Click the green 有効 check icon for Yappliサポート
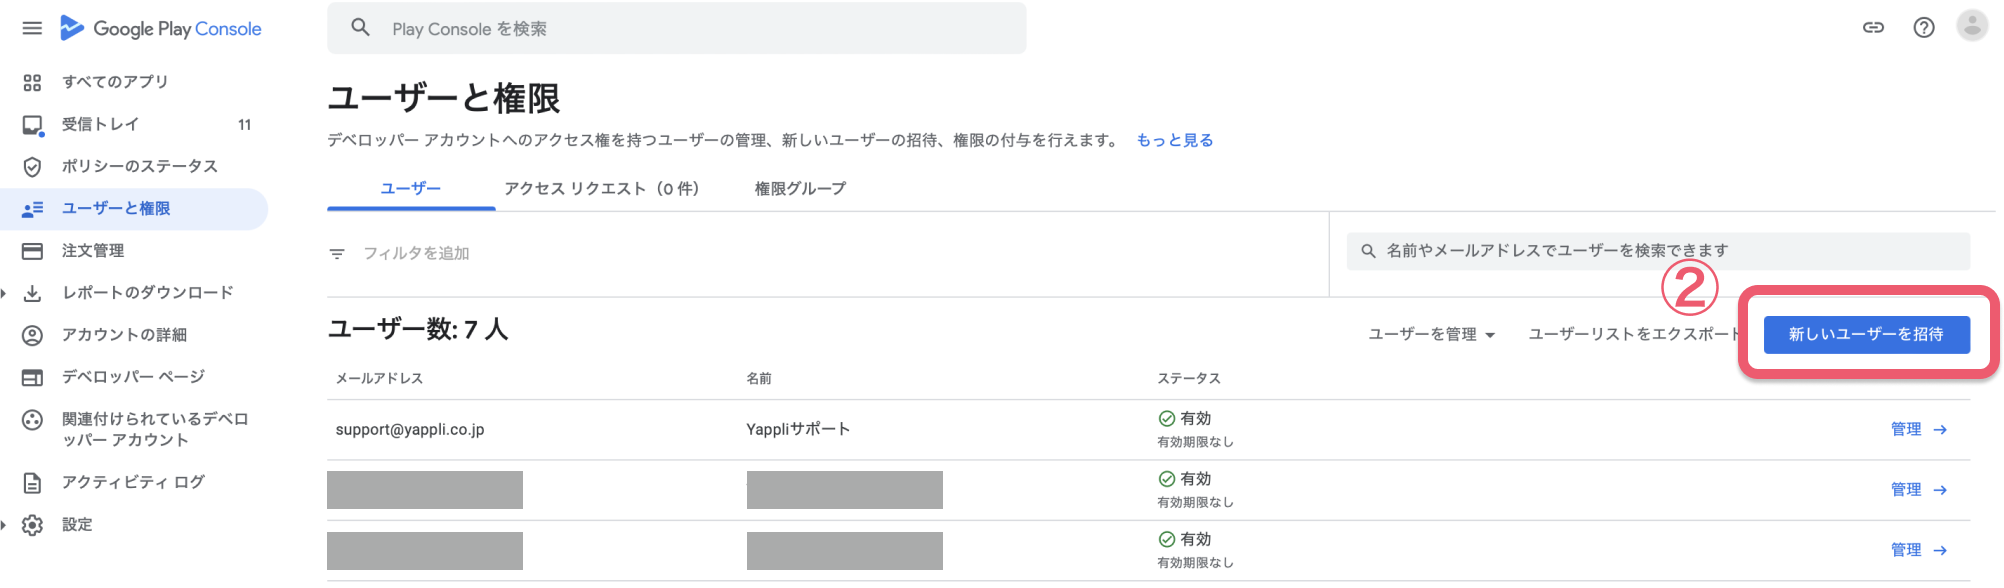The height and width of the screenshot is (588, 2004). tap(1166, 419)
